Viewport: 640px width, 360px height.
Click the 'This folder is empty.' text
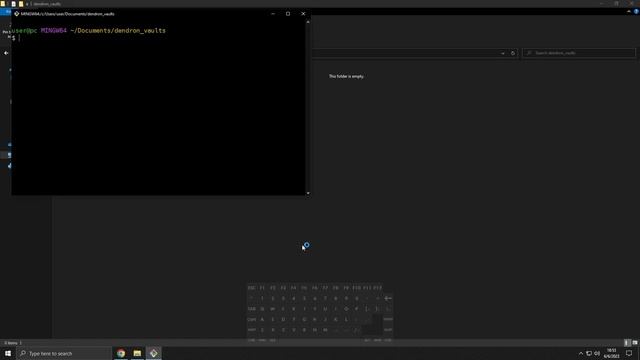[x=346, y=76]
